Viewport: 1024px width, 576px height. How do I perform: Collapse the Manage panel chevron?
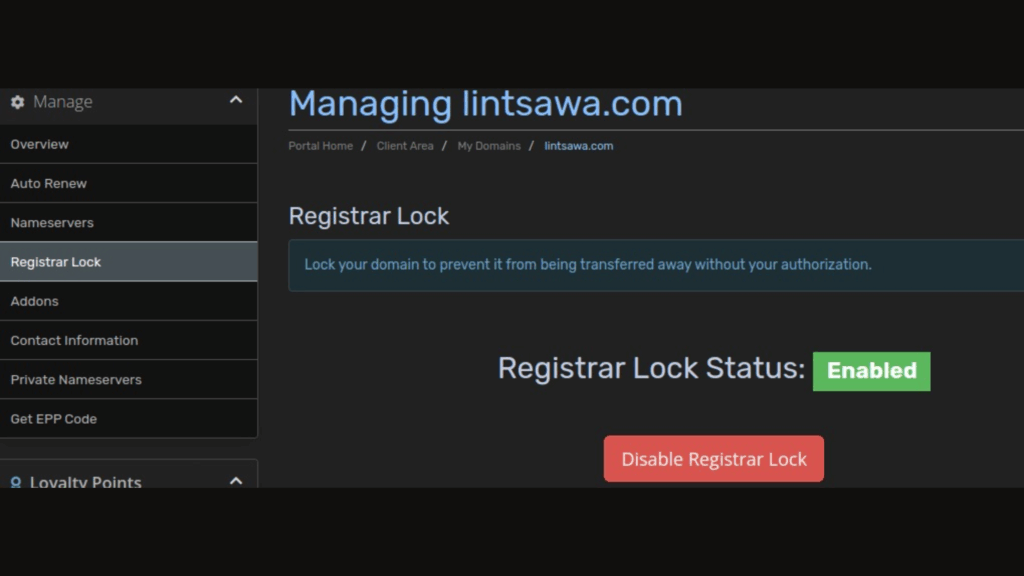(x=236, y=101)
